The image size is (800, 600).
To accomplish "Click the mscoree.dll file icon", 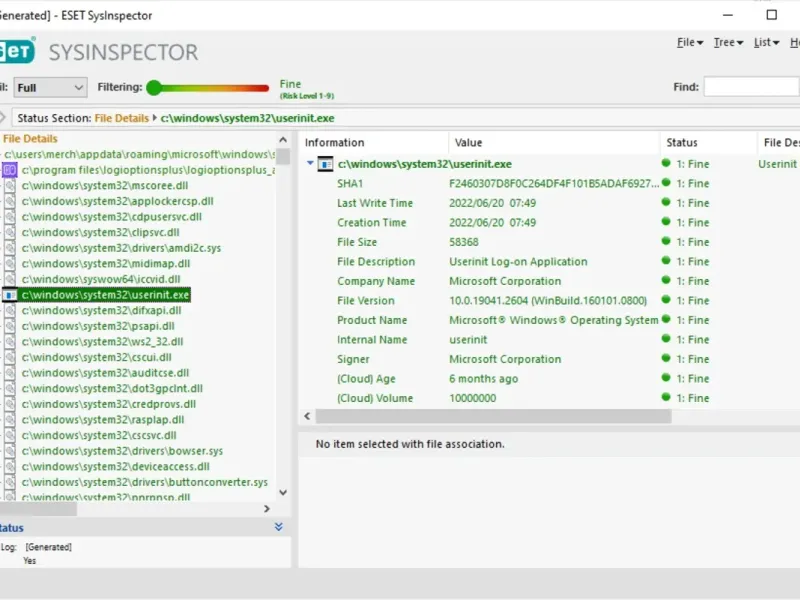I will (10, 186).
